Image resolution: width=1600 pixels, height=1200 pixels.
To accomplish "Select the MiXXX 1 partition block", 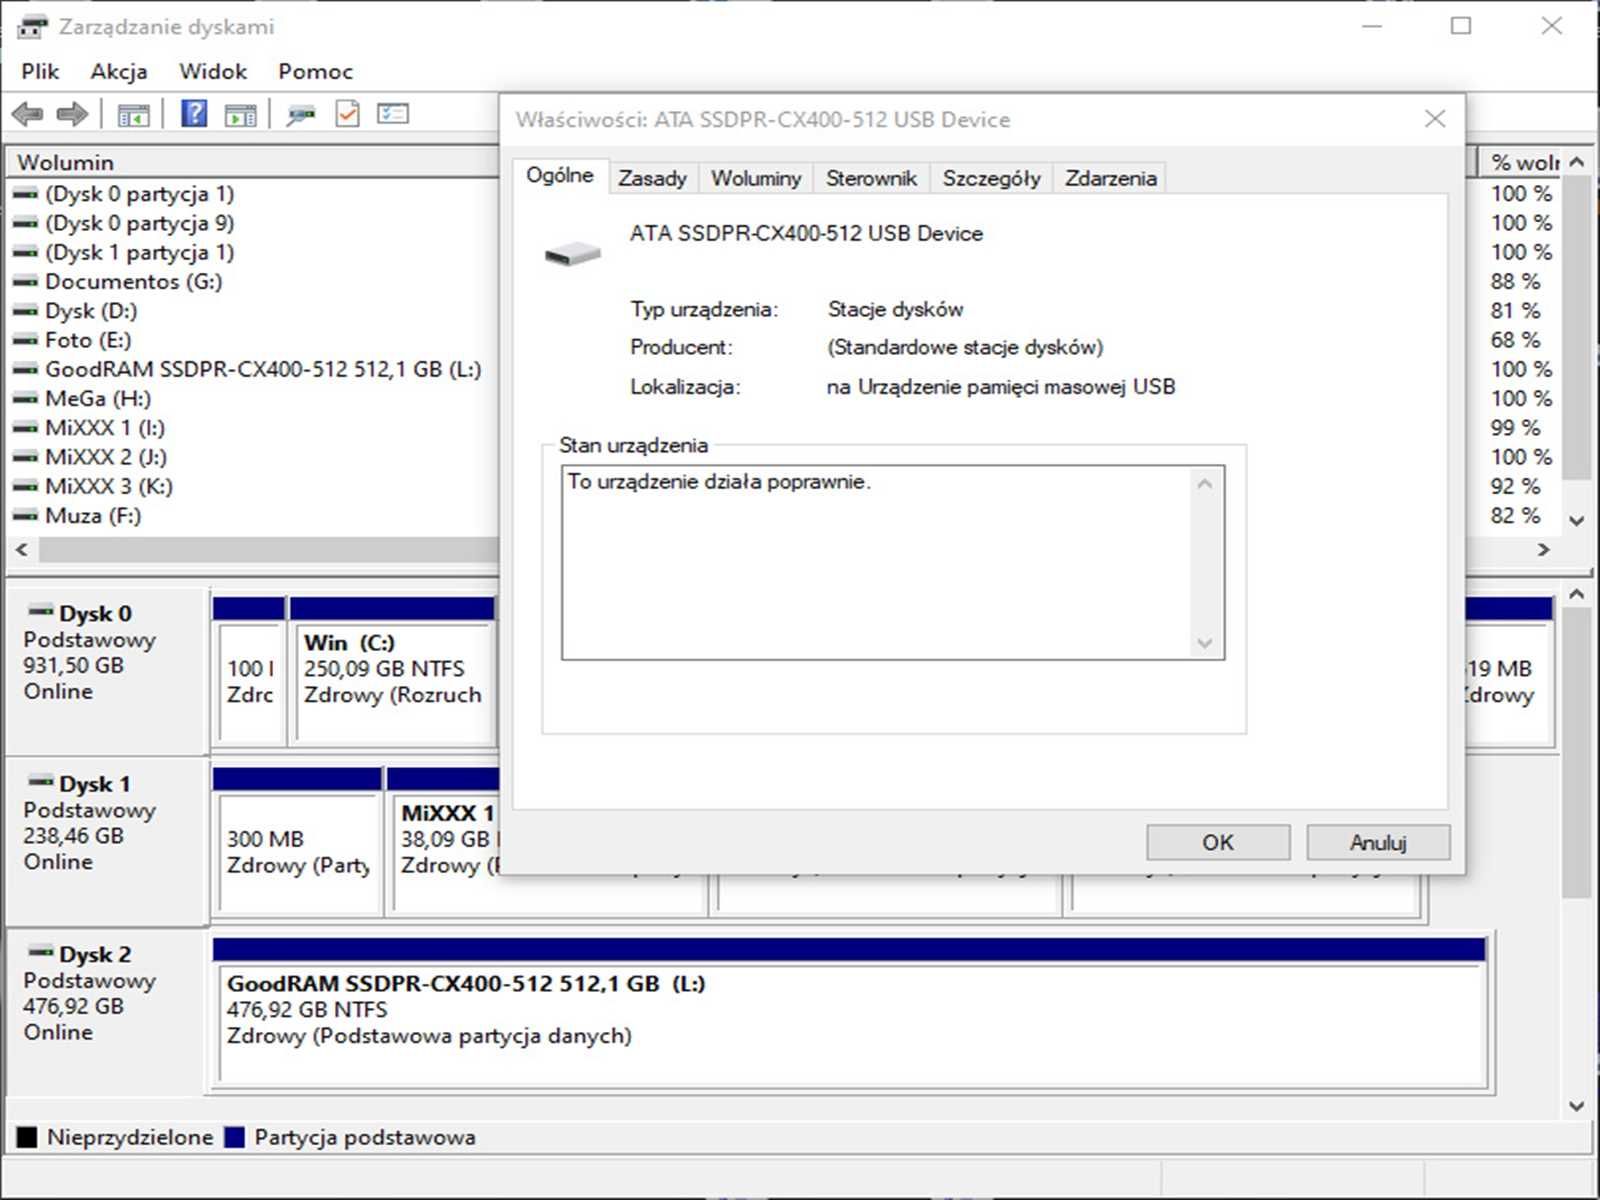I will coord(445,842).
